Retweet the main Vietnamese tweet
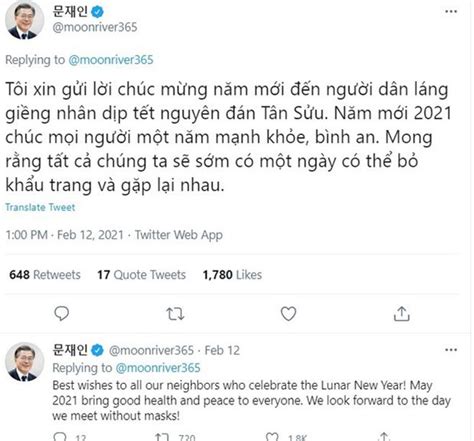Screen dimensions: 474x441 [x=175, y=314]
